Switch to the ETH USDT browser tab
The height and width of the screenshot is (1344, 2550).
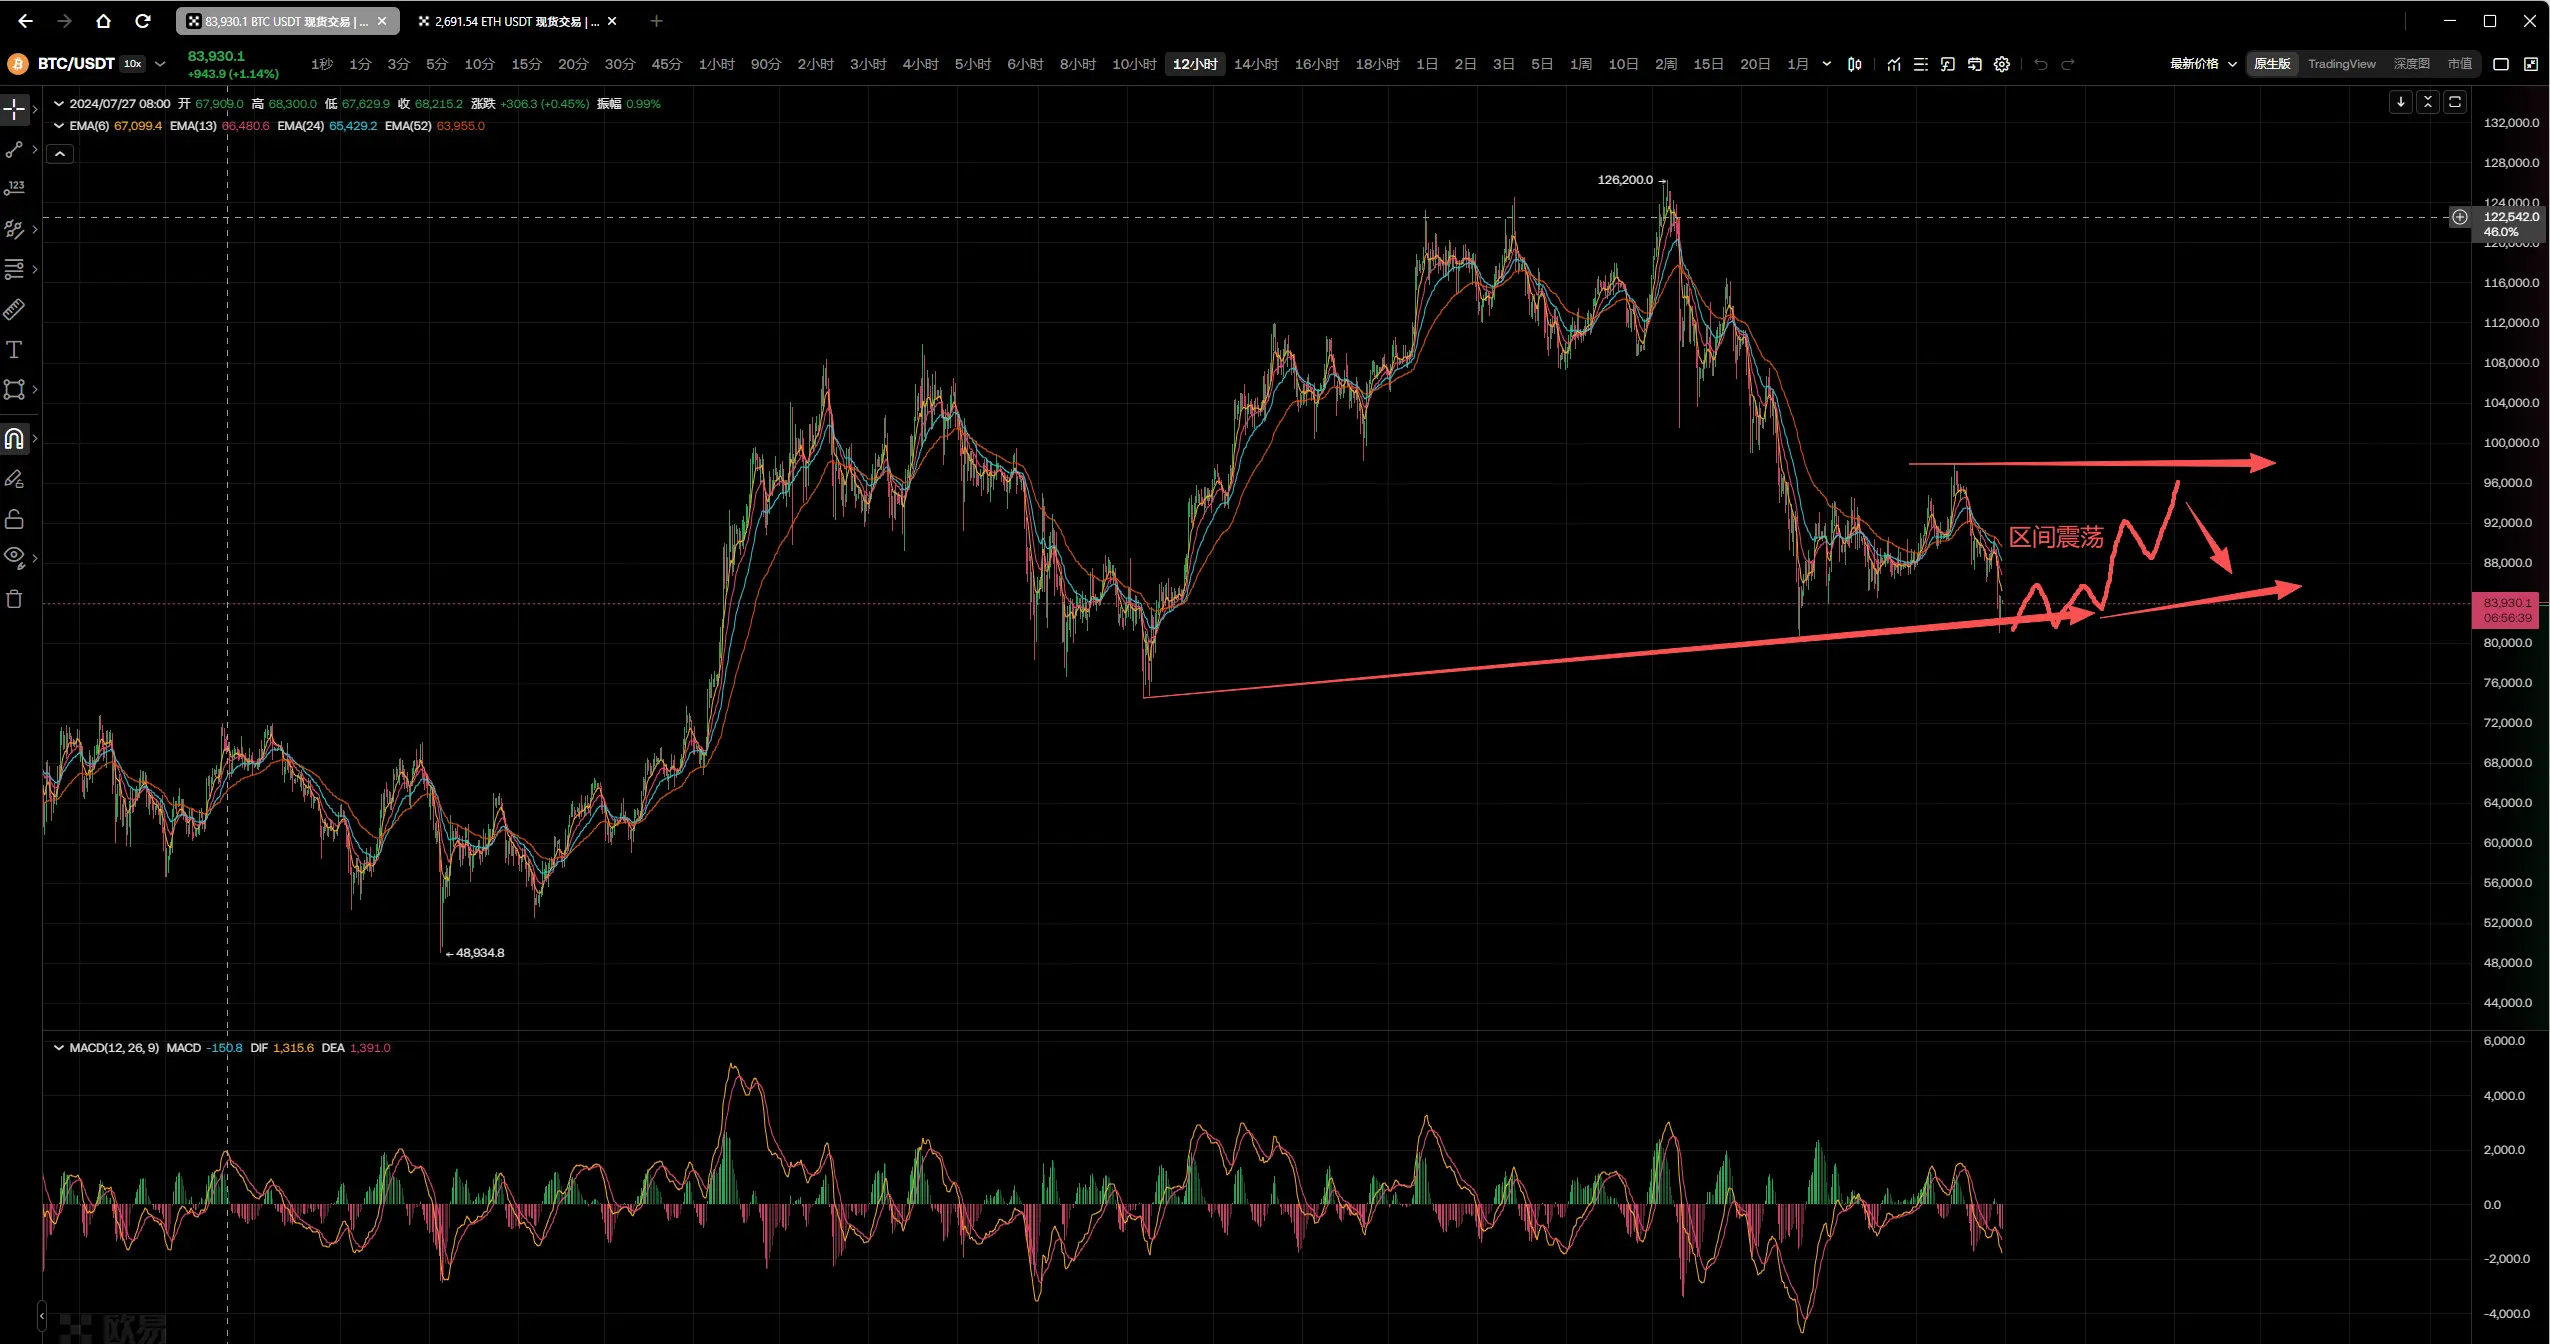pos(508,21)
